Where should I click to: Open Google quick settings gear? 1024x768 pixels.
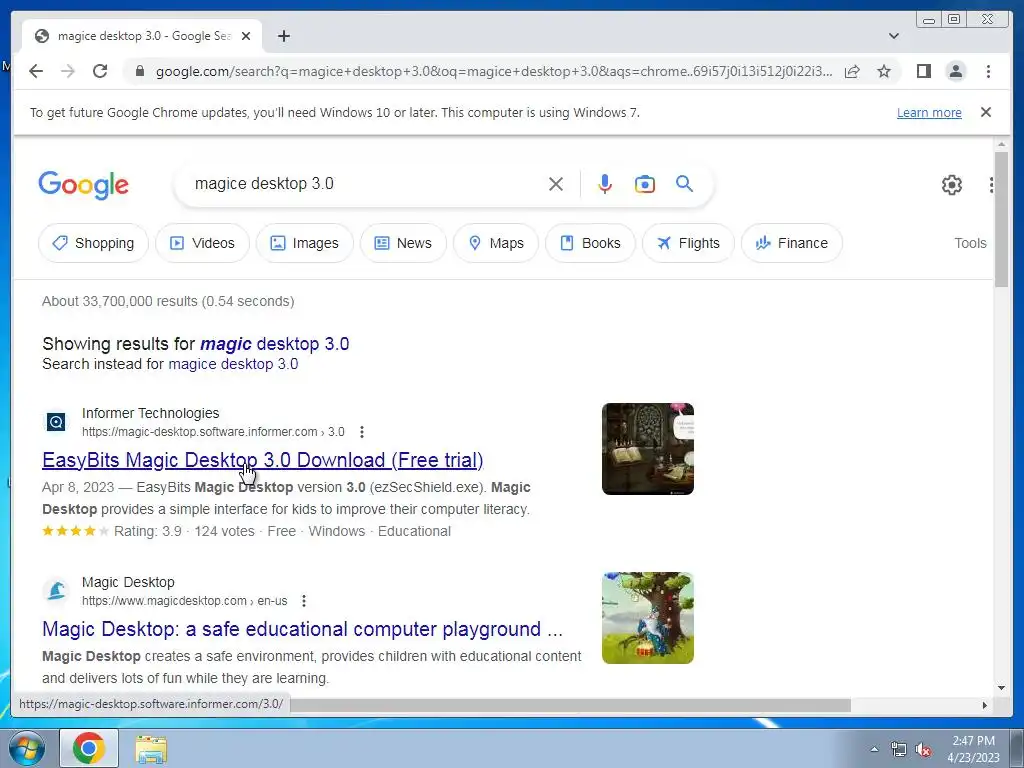(952, 185)
